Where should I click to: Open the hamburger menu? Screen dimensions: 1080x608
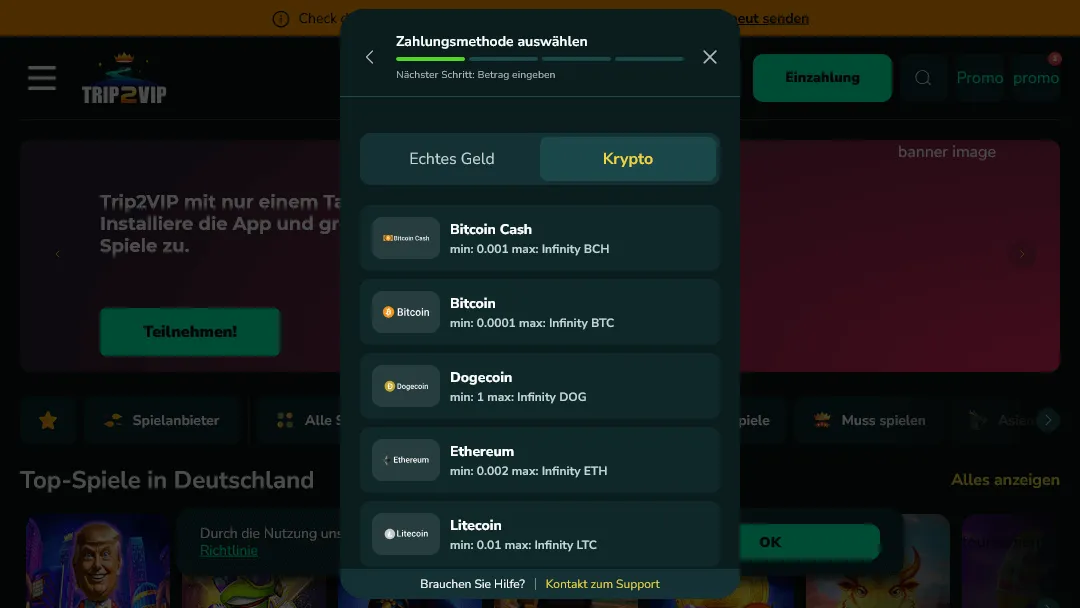click(x=42, y=78)
